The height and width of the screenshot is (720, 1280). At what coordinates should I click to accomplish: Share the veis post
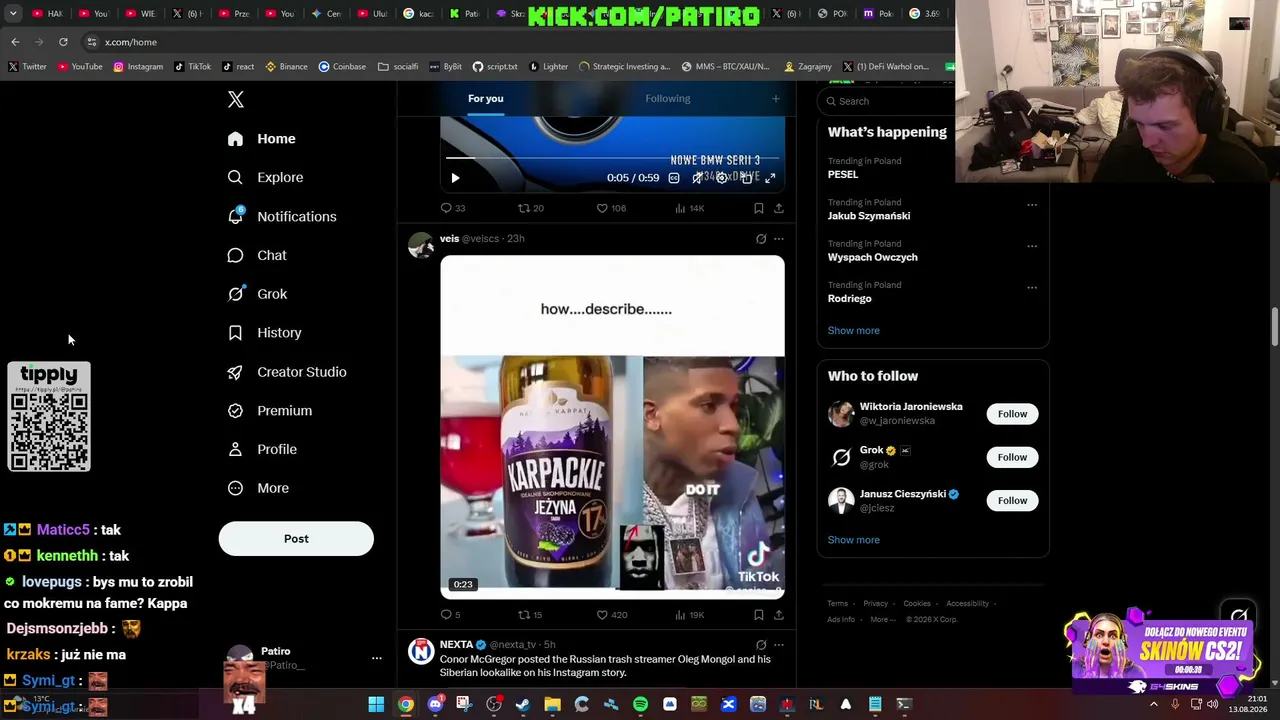pyautogui.click(x=779, y=614)
